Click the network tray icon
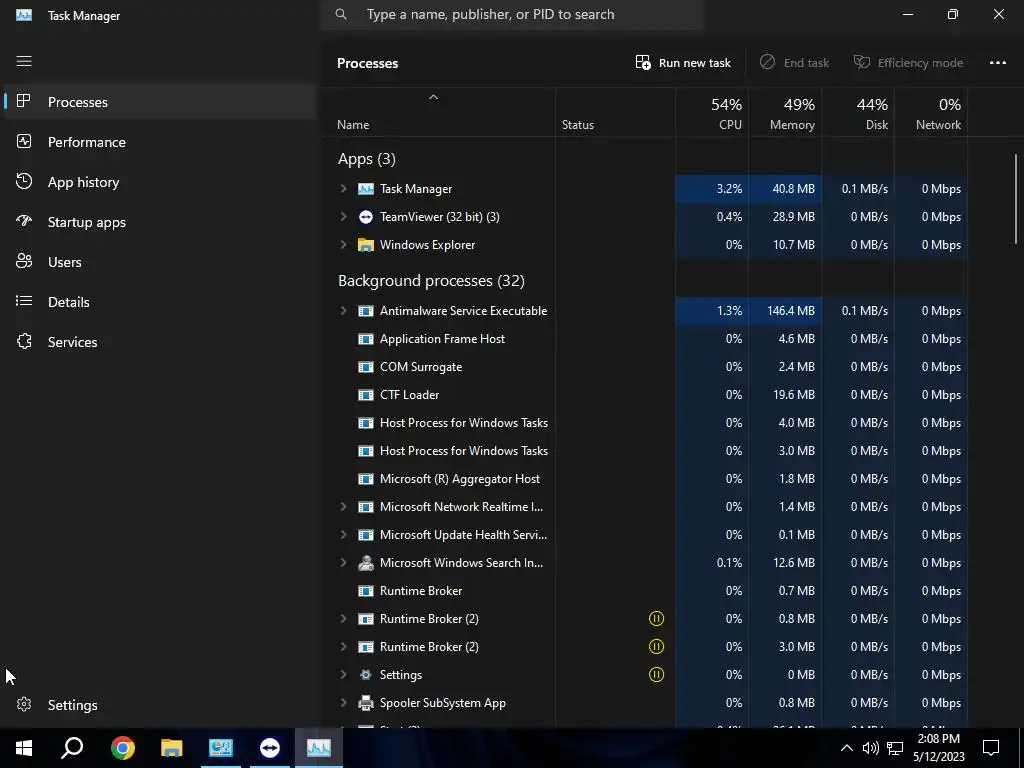Image resolution: width=1024 pixels, height=768 pixels. click(895, 748)
